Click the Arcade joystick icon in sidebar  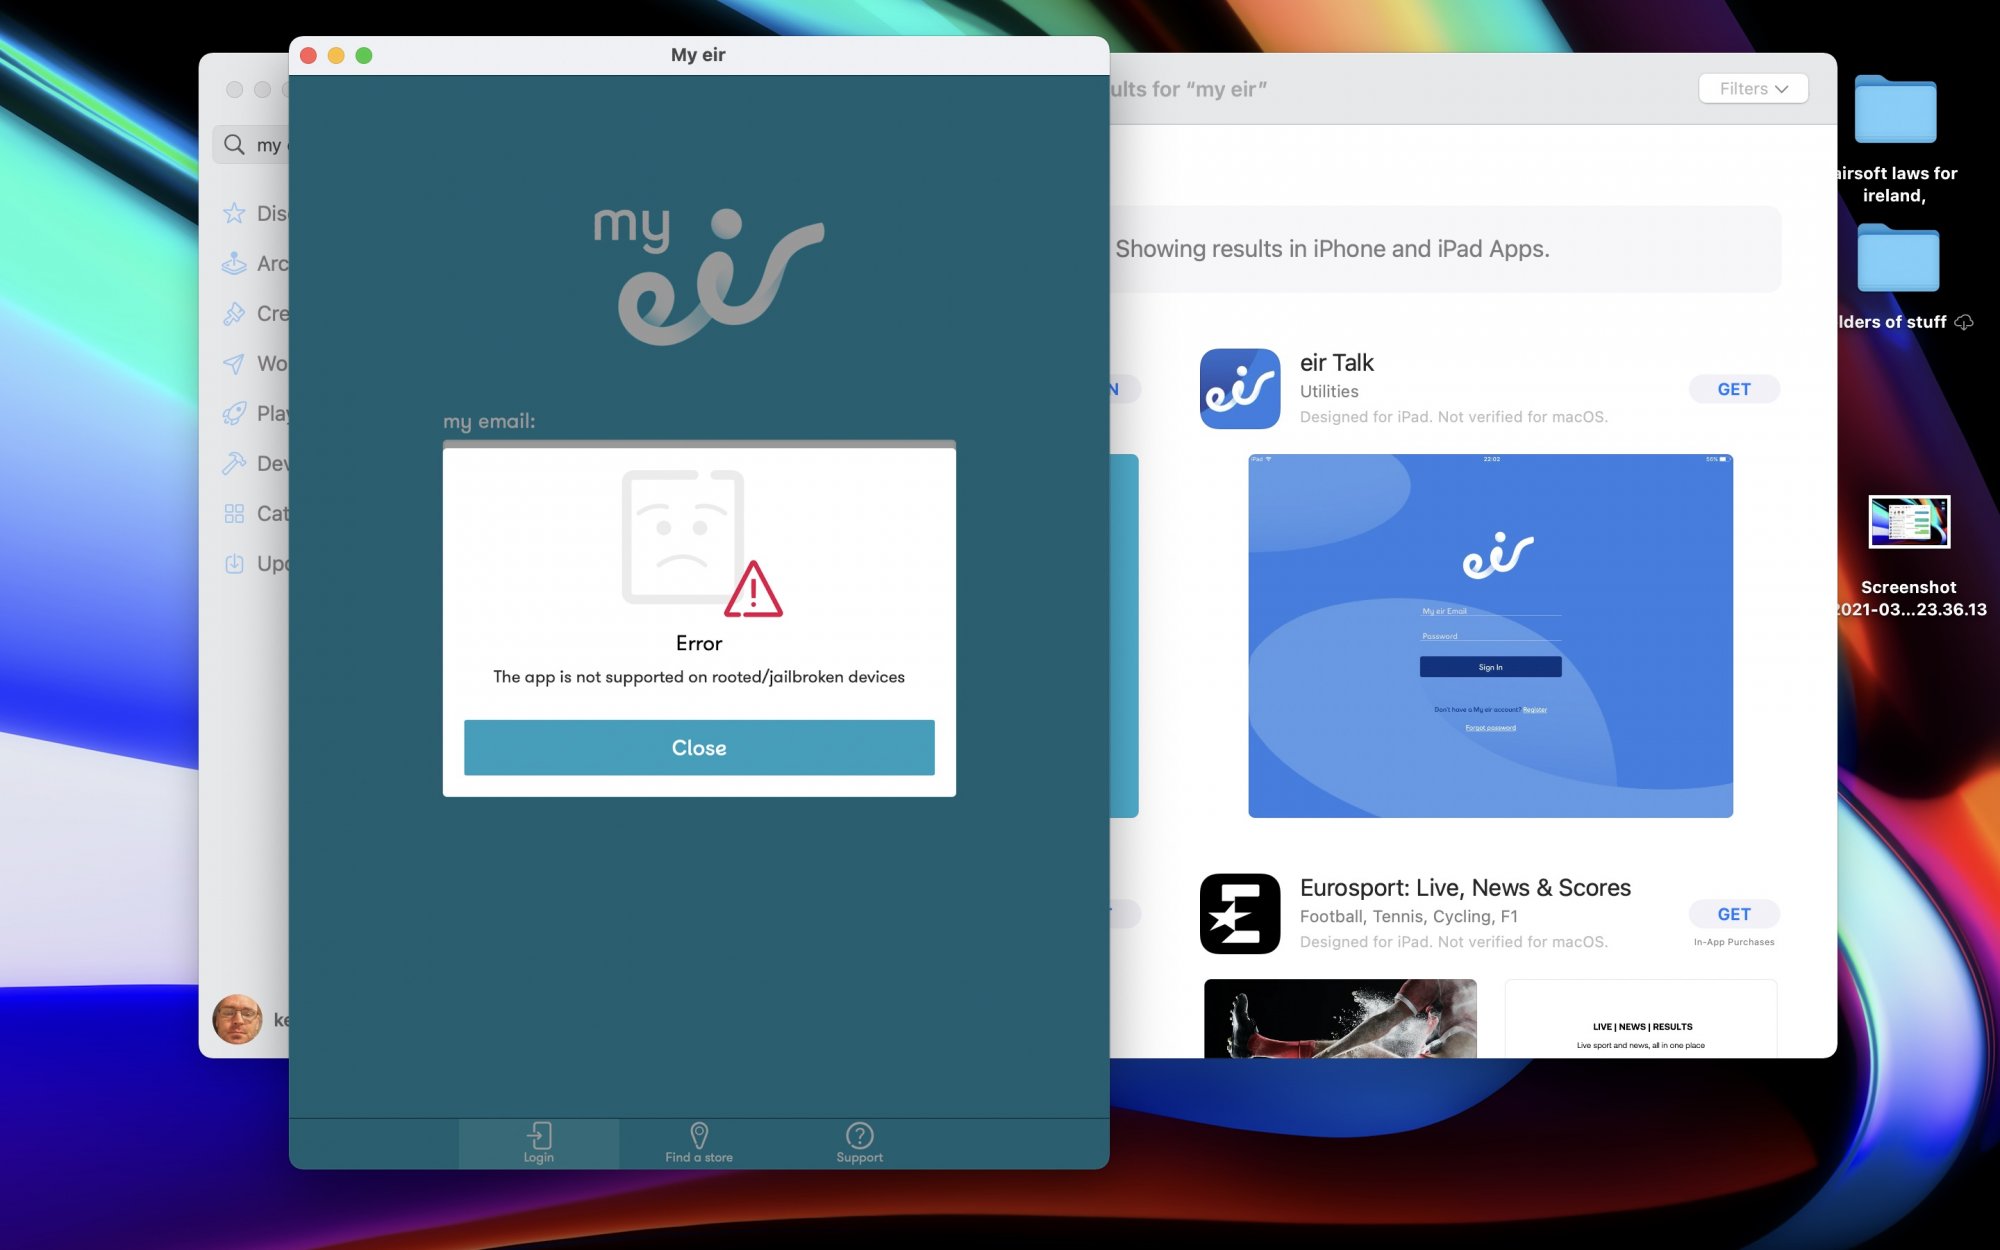(234, 263)
